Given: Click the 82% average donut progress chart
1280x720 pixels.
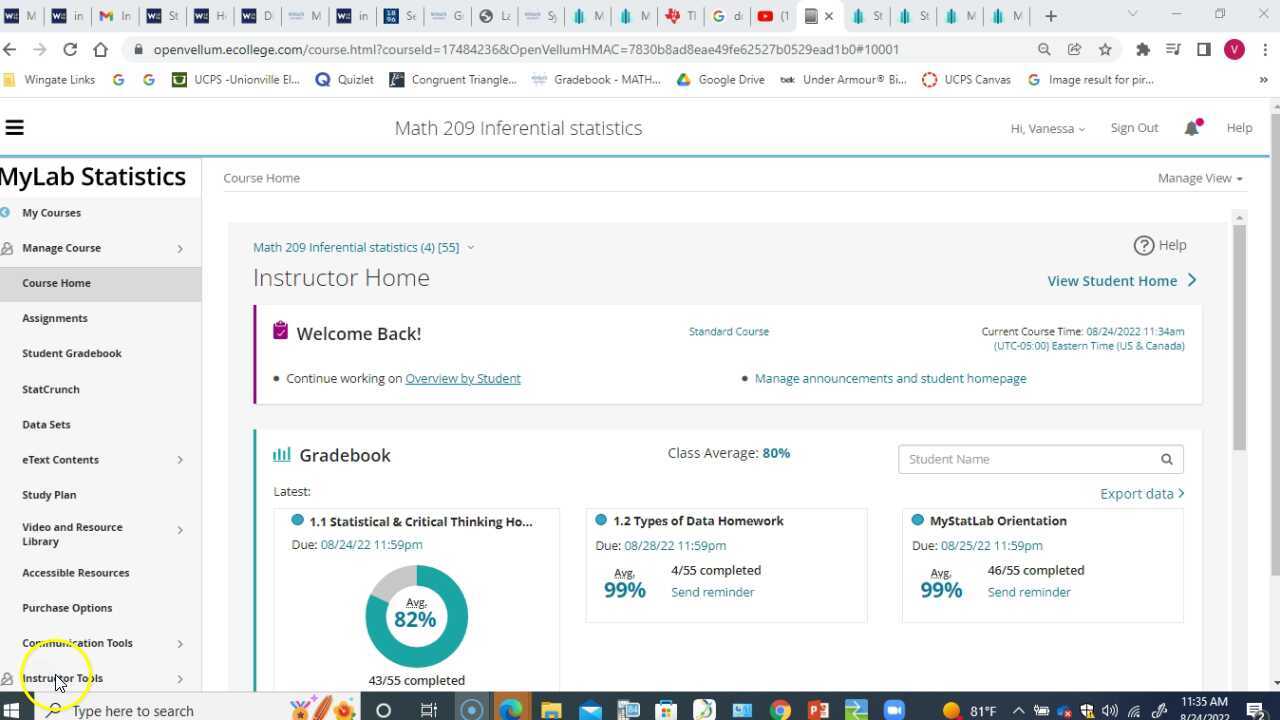Looking at the screenshot, I should [416, 617].
